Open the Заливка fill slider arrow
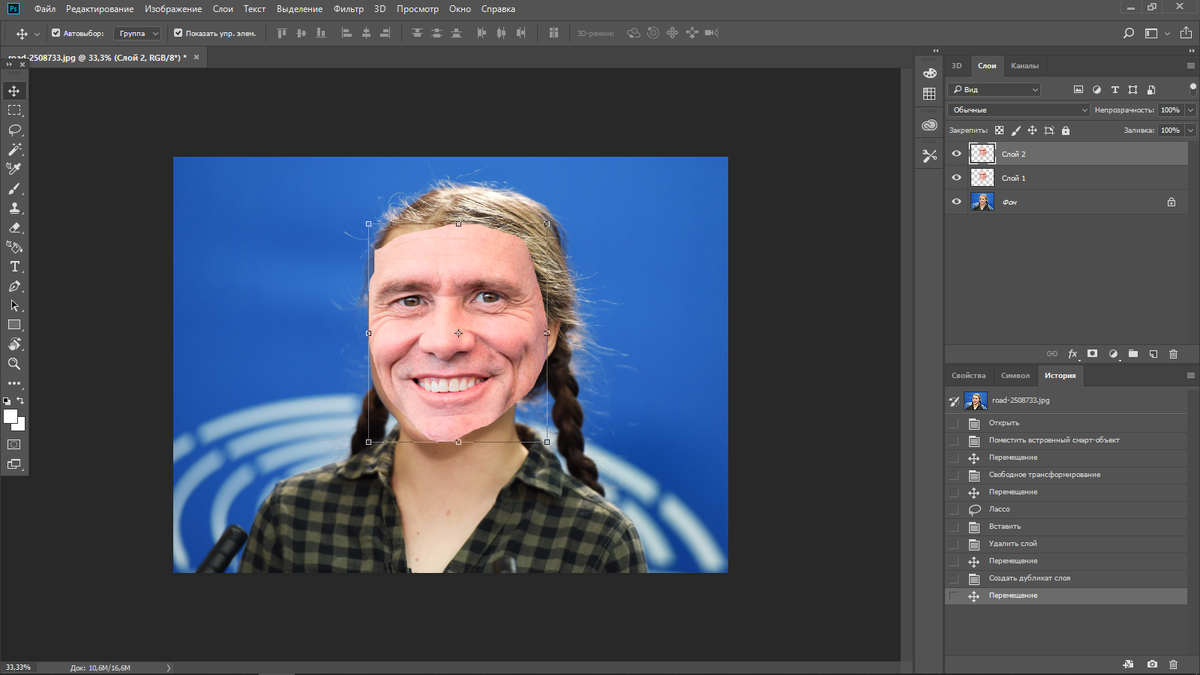This screenshot has width=1200, height=675. (1190, 130)
